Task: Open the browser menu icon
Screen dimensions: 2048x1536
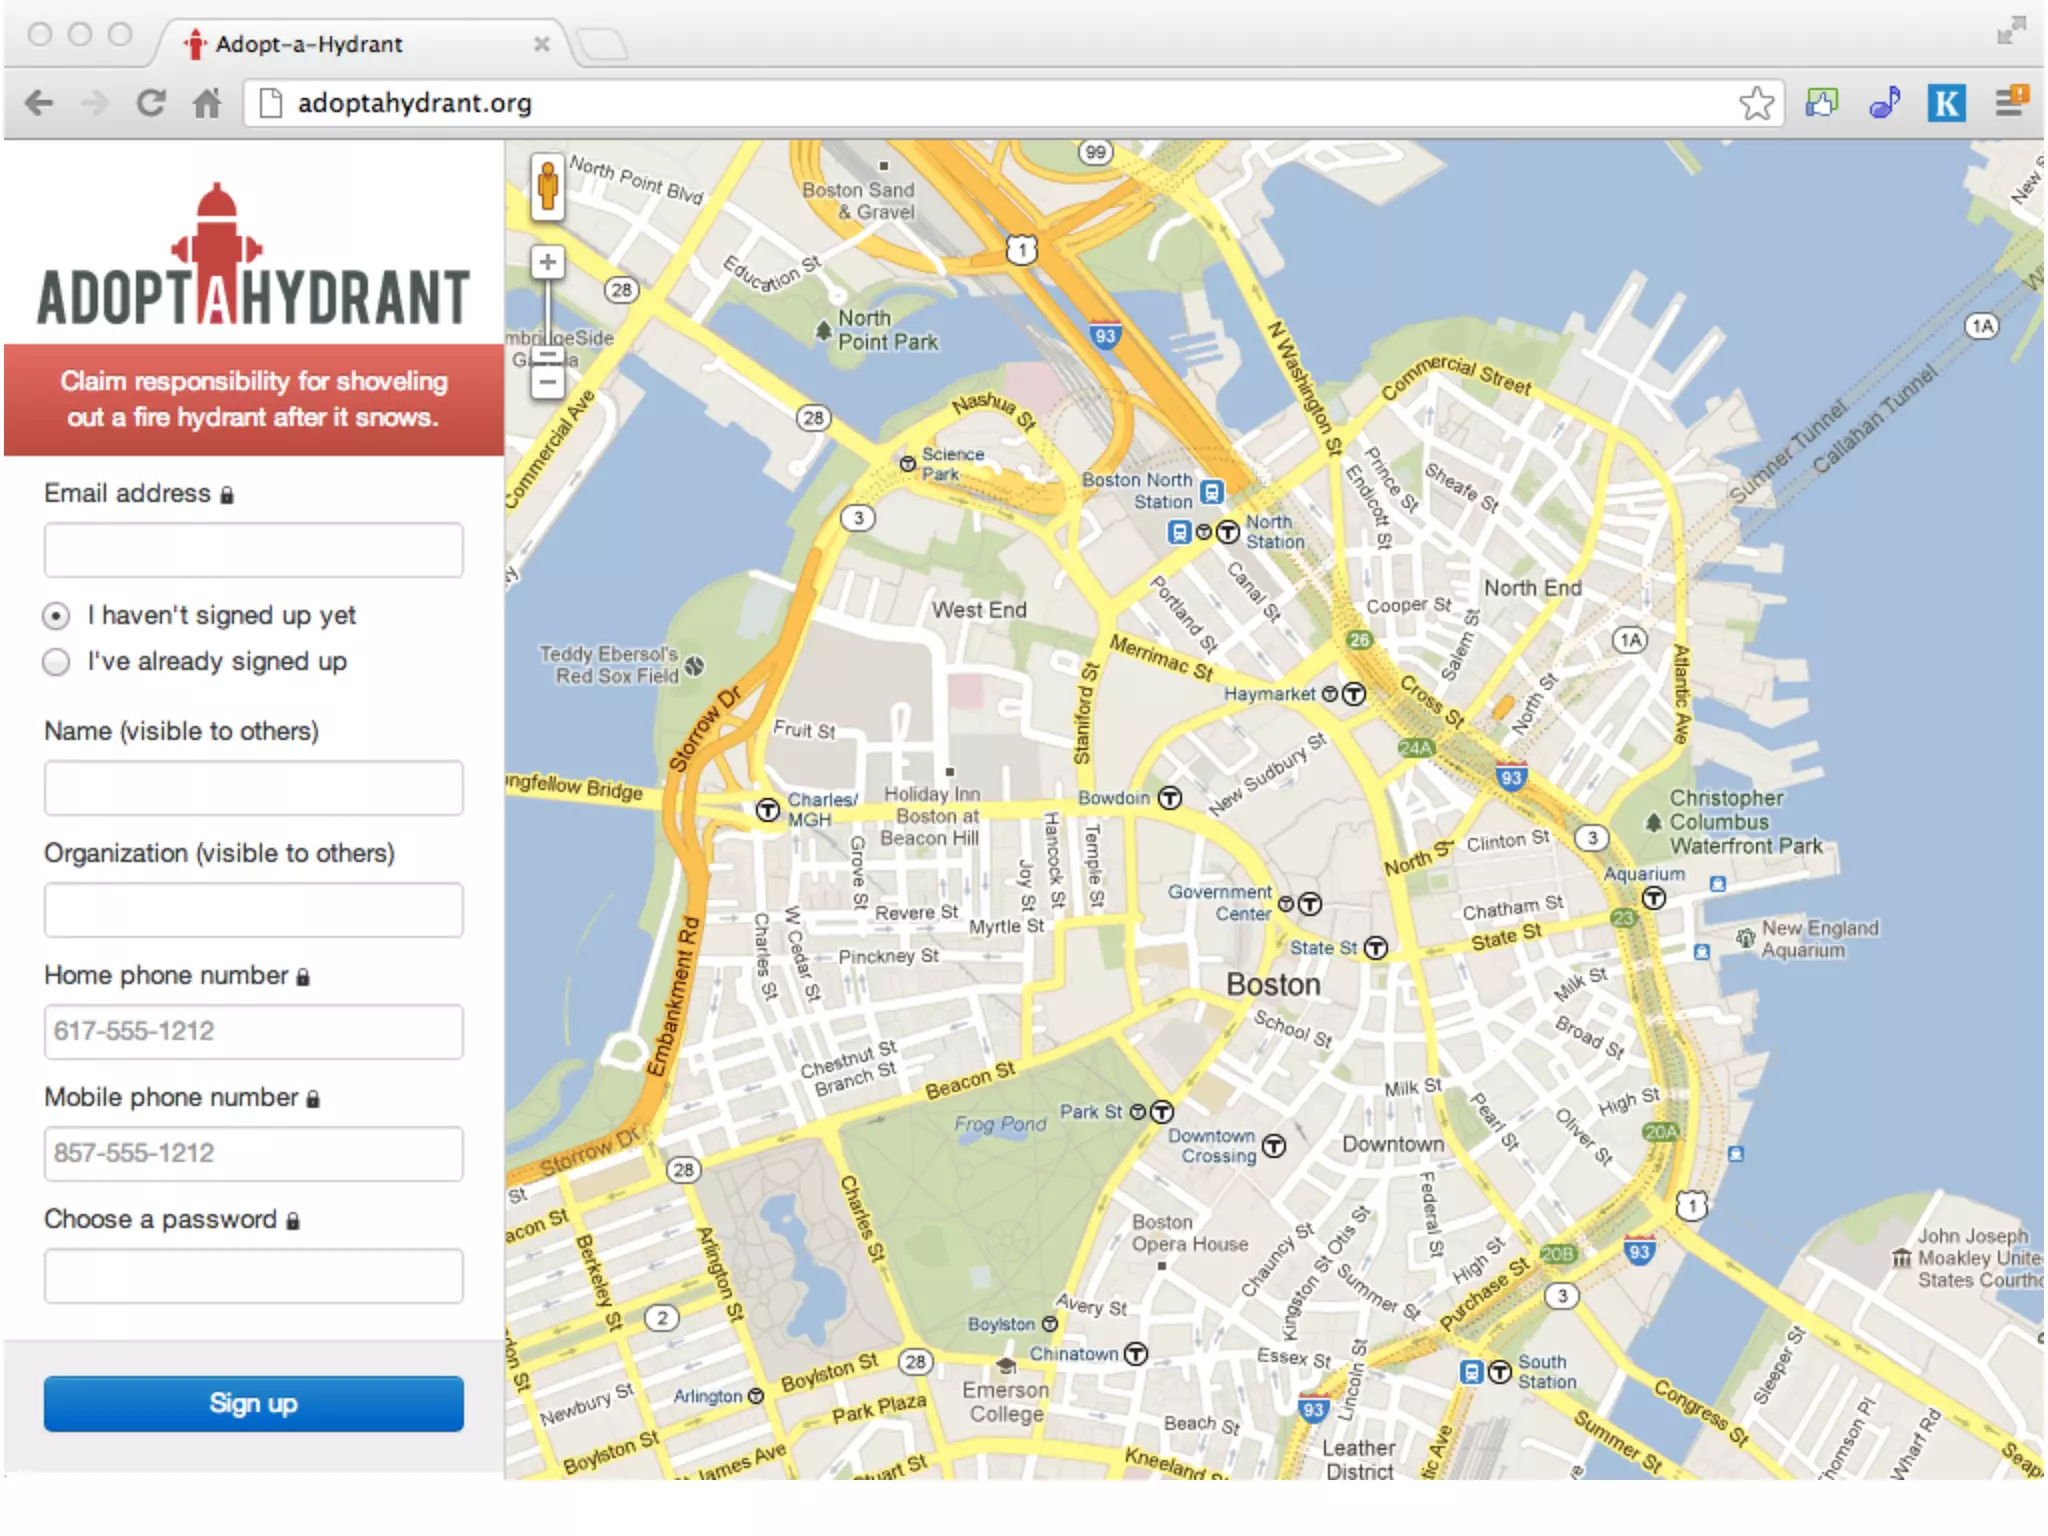Action: (2009, 102)
